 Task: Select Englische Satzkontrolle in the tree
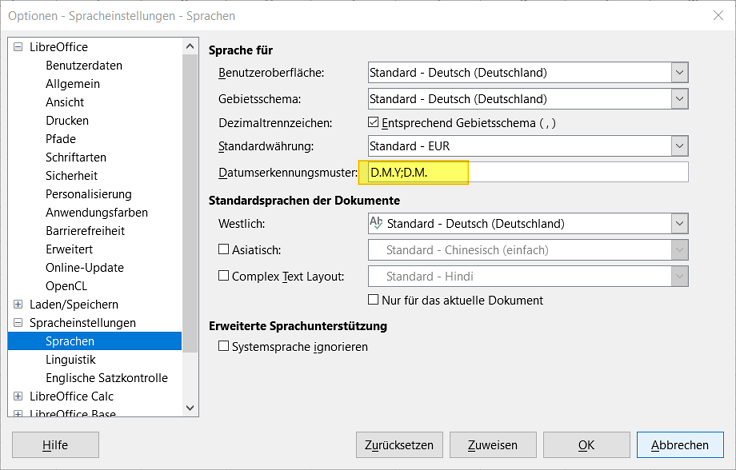(x=107, y=378)
